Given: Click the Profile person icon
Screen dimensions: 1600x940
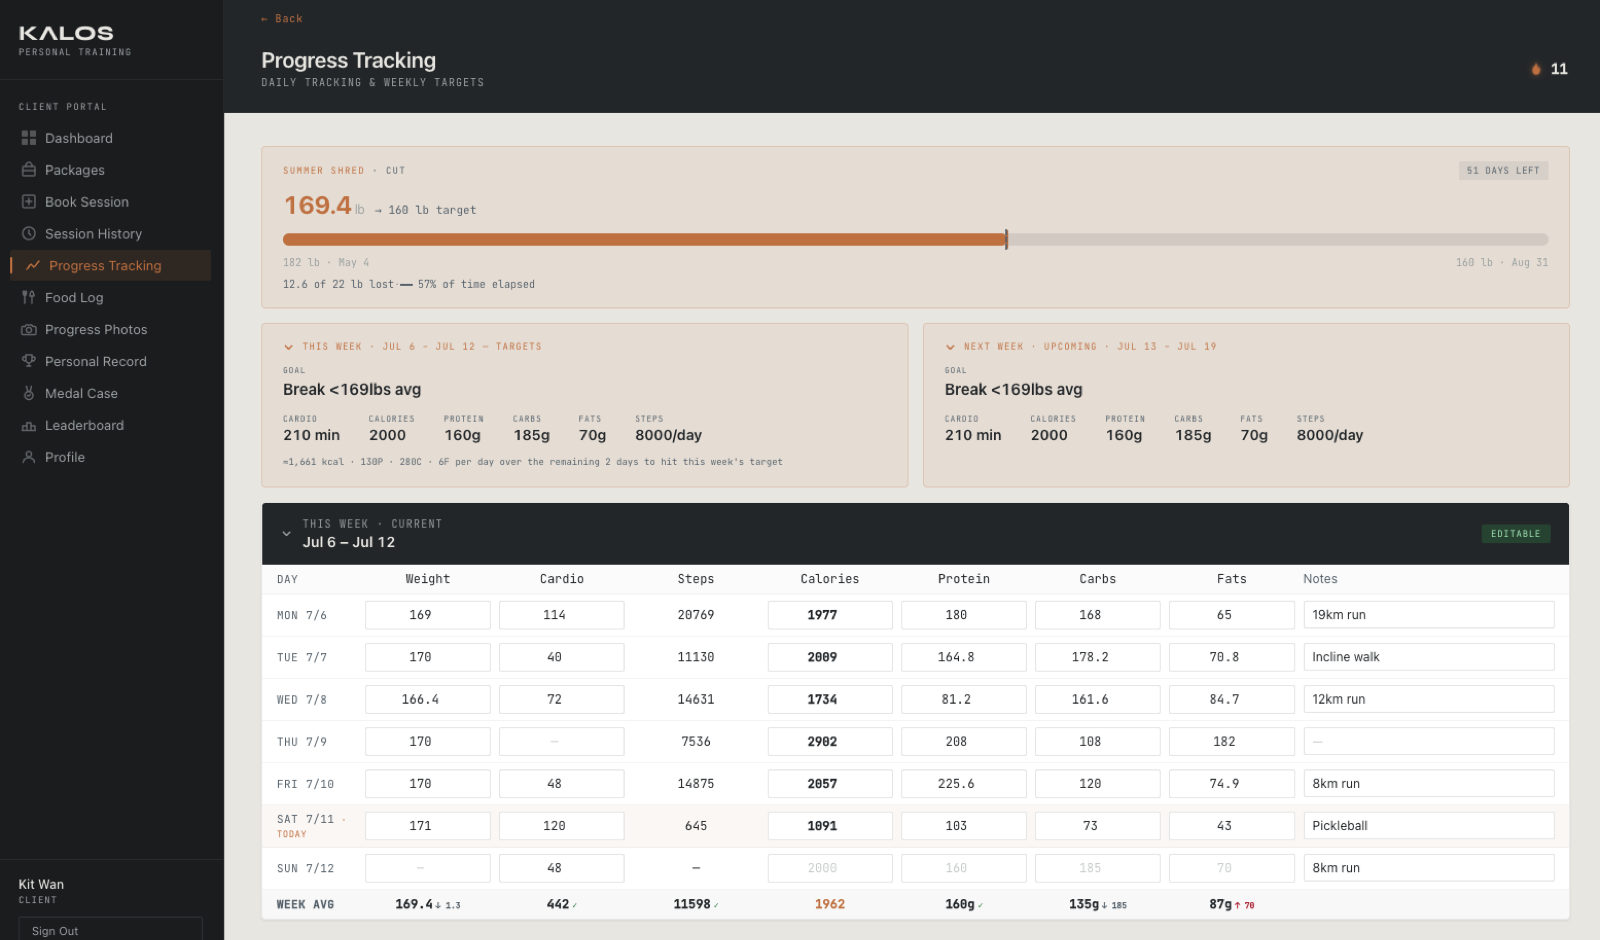Looking at the screenshot, I should (x=29, y=458).
